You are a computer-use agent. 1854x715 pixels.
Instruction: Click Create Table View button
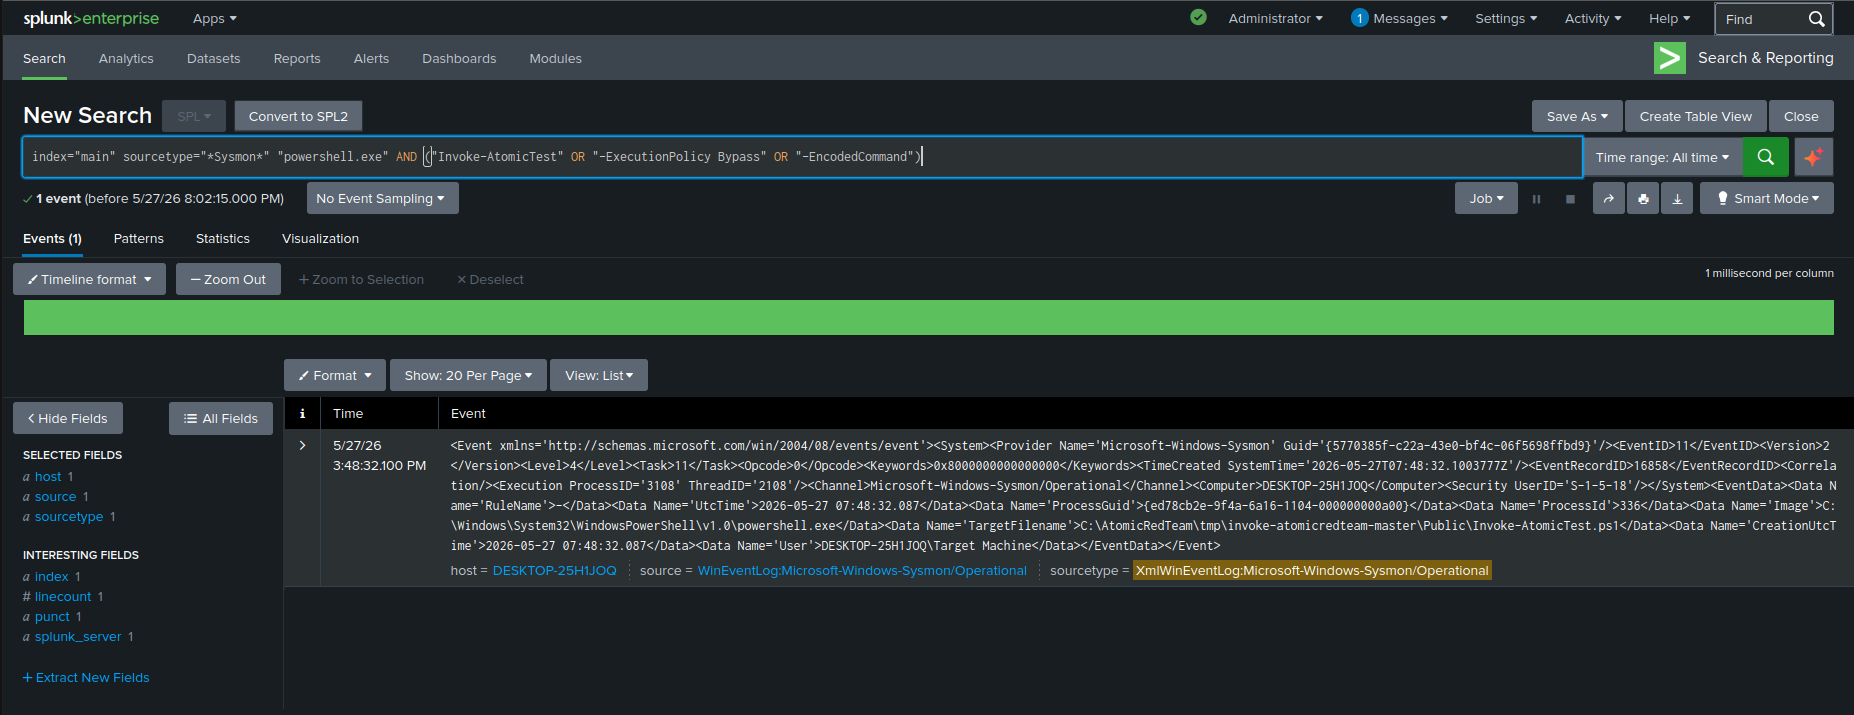(x=1695, y=116)
